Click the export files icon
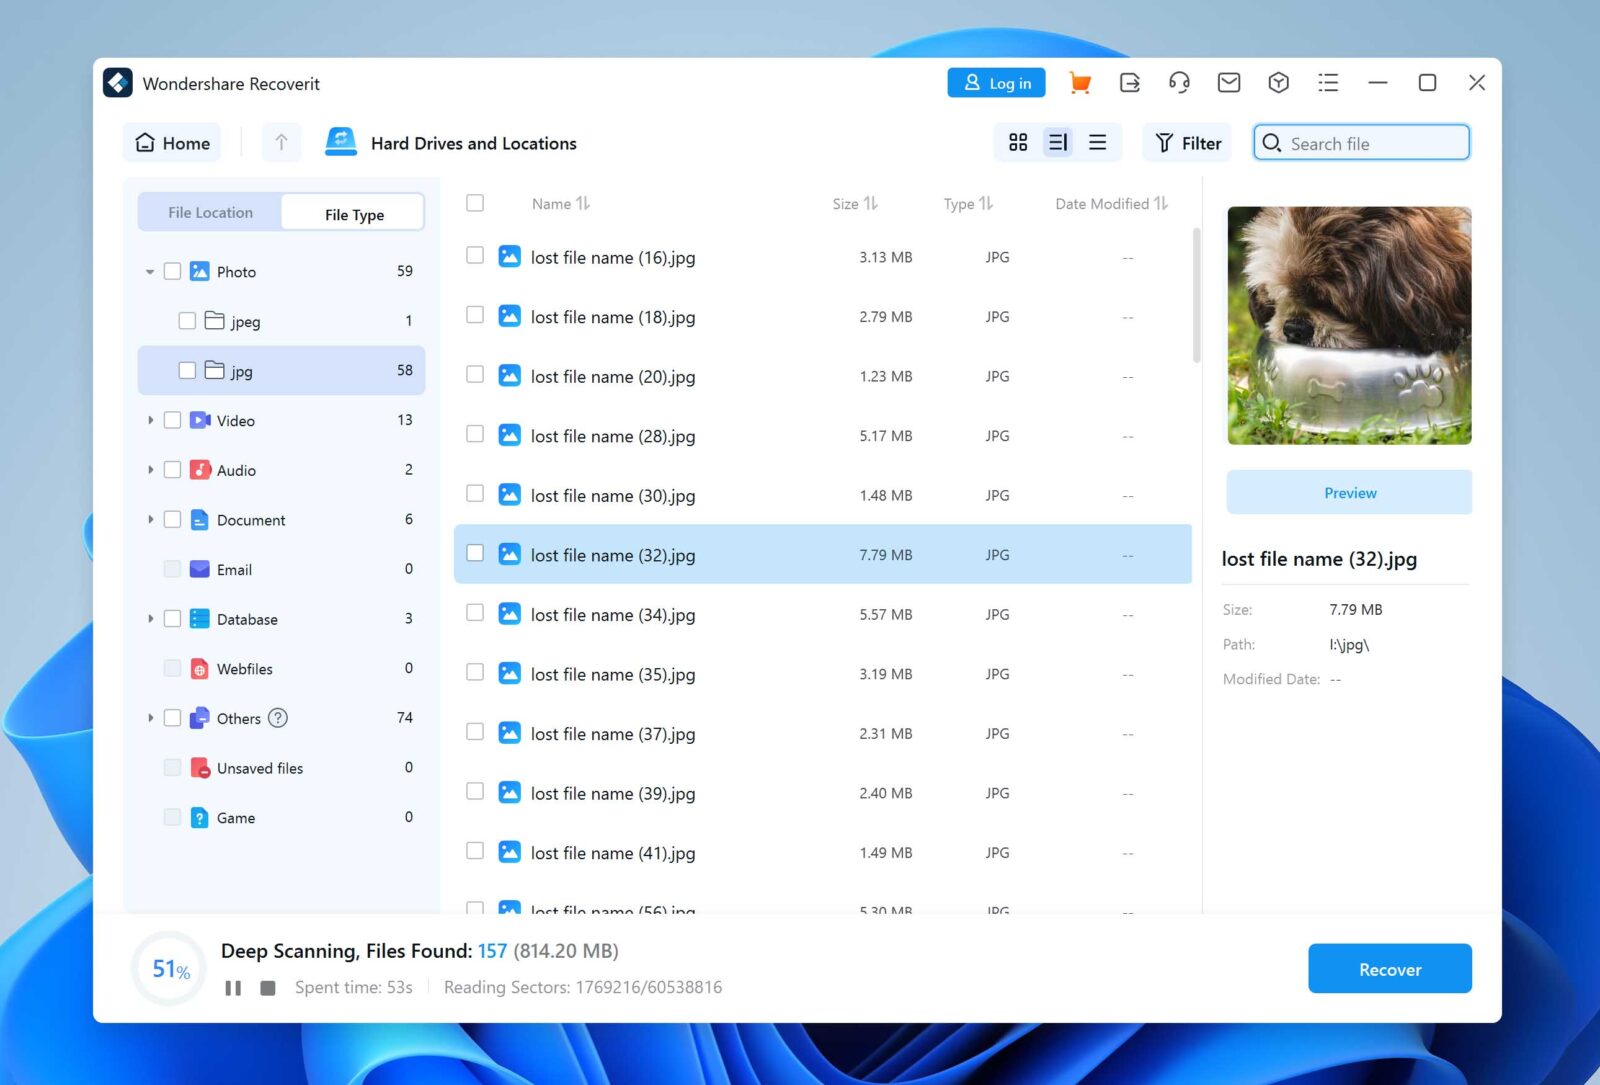The width and height of the screenshot is (1600, 1085). pyautogui.click(x=1130, y=83)
